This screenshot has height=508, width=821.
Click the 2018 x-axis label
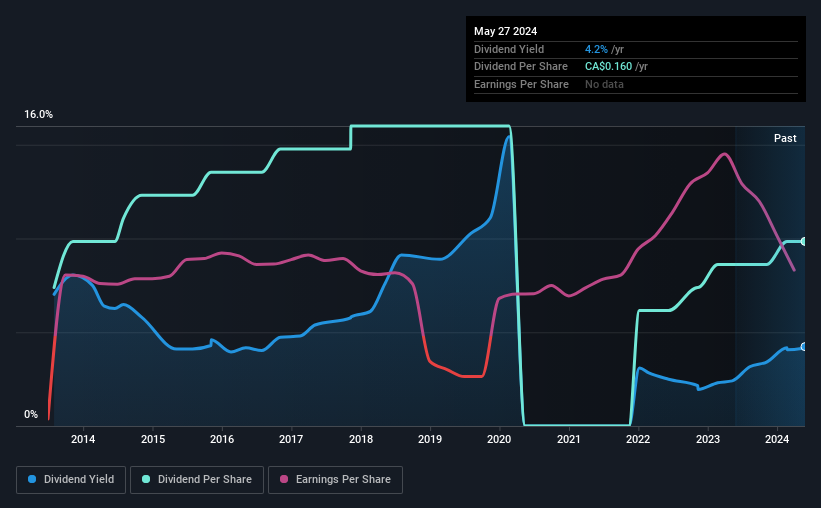(361, 439)
